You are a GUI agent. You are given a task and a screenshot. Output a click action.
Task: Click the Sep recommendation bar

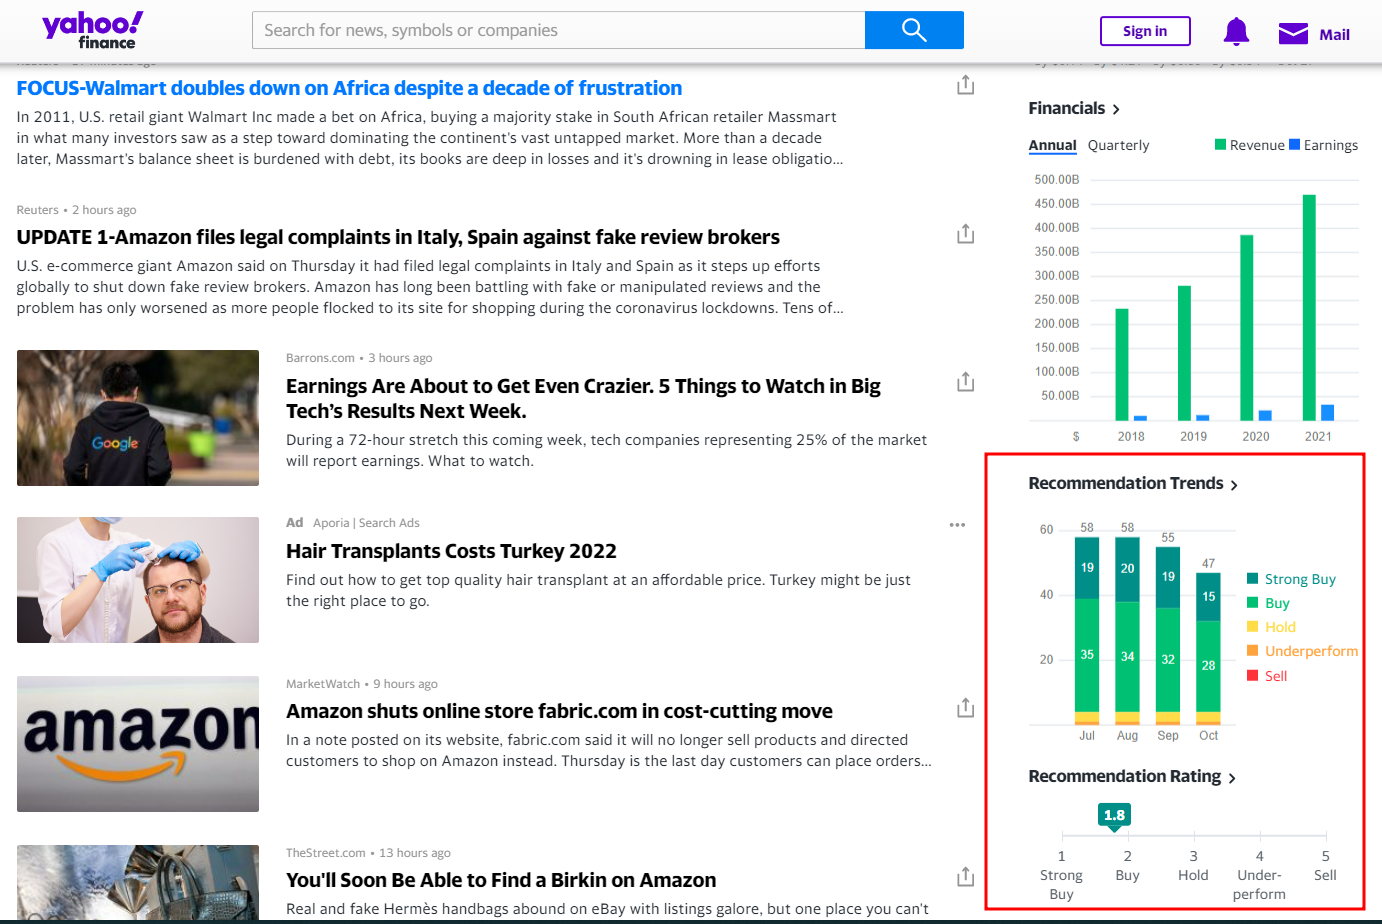click(x=1168, y=636)
